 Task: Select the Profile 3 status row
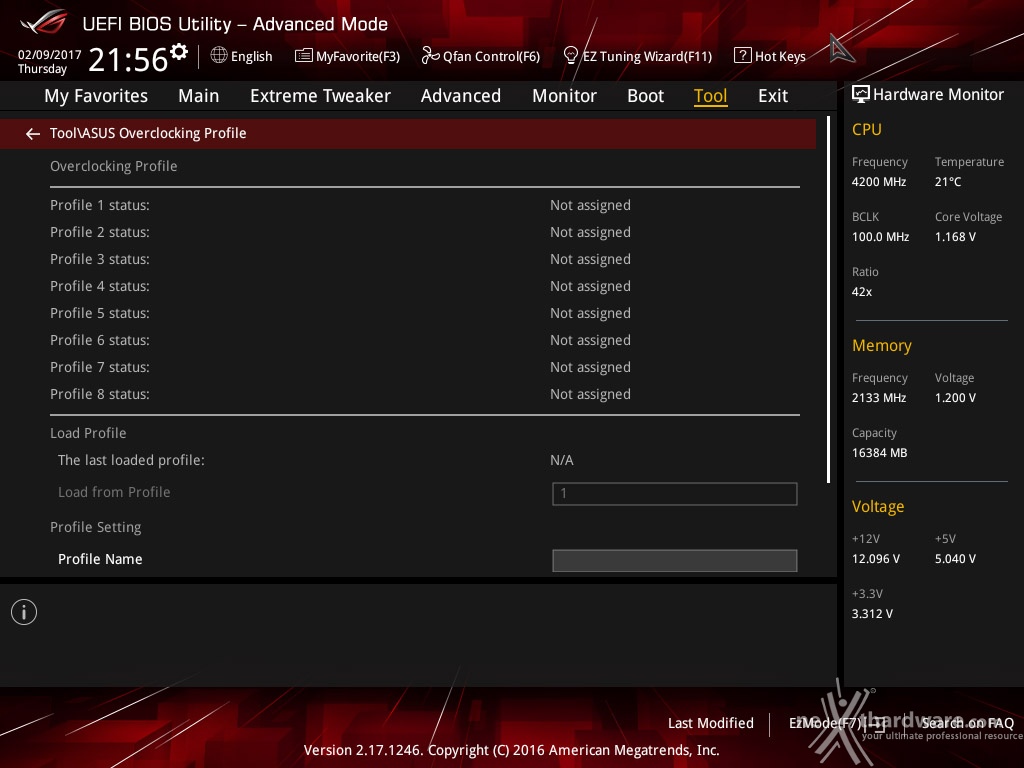(424, 259)
